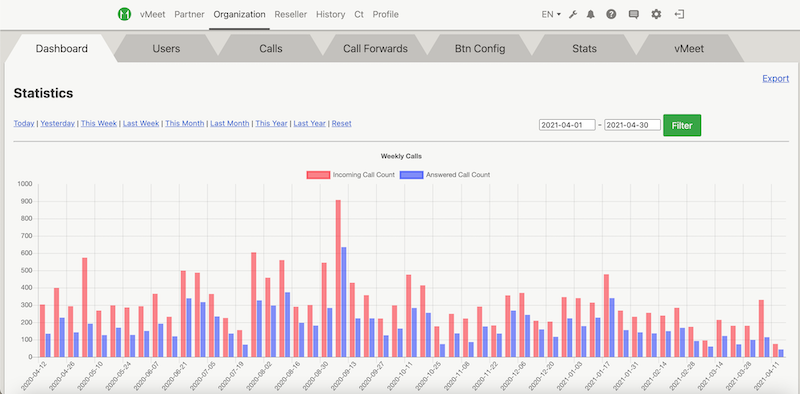Switch to the Users tab
Image resolution: width=800 pixels, height=394 pixels.
[x=166, y=48]
